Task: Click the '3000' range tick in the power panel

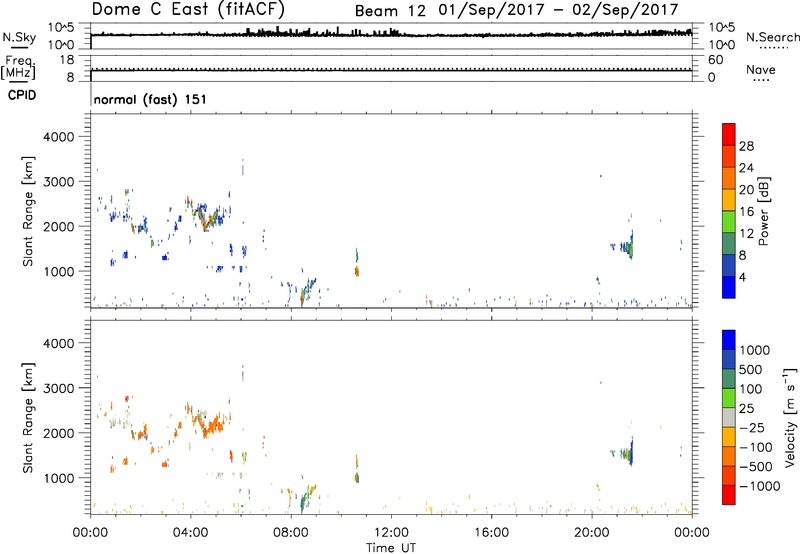Action: pos(59,182)
